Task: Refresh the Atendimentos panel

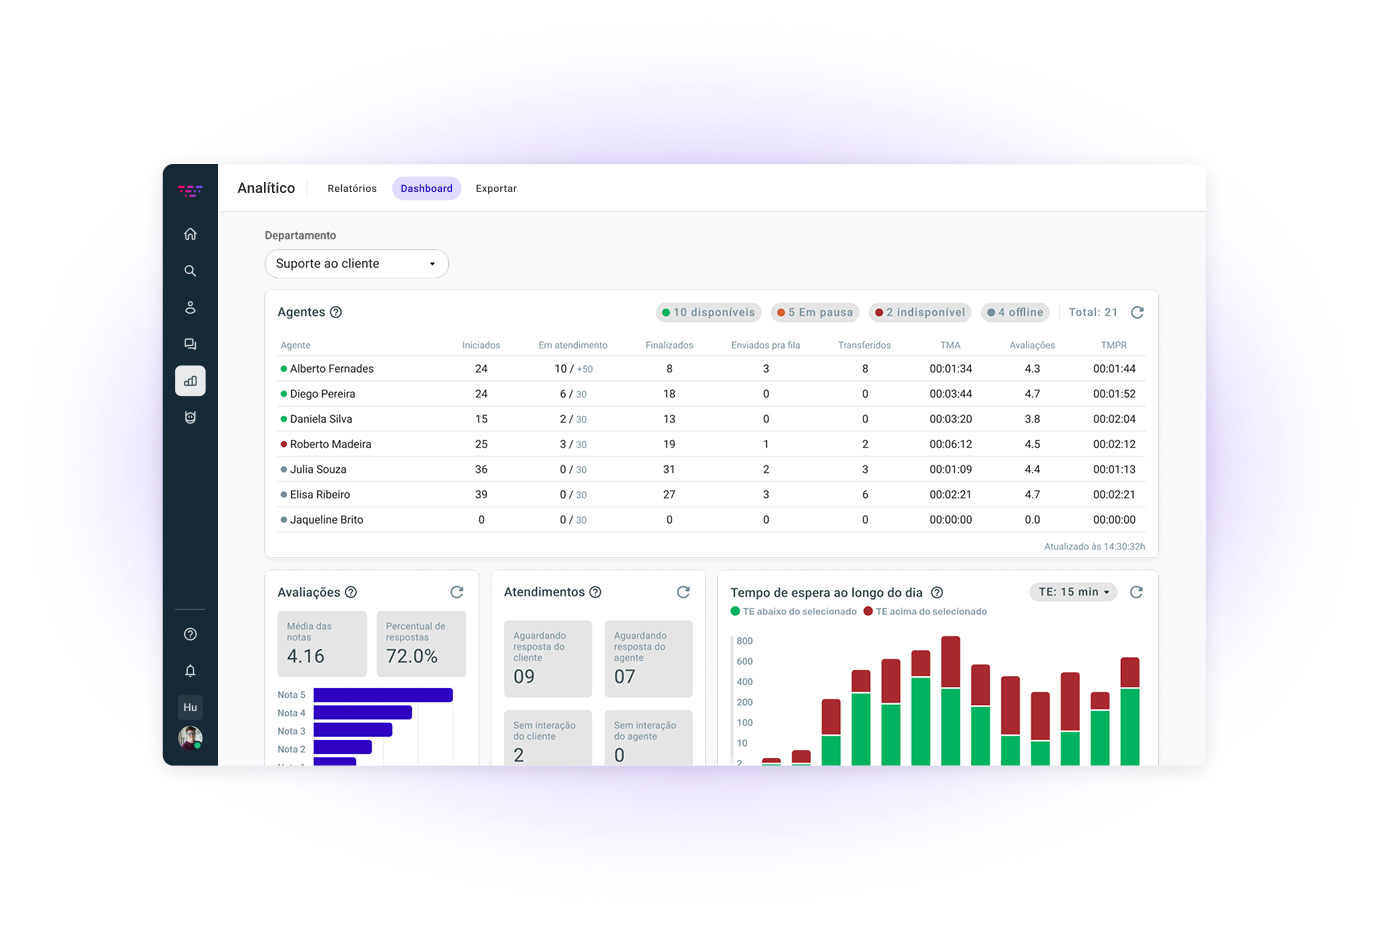Action: (x=683, y=592)
